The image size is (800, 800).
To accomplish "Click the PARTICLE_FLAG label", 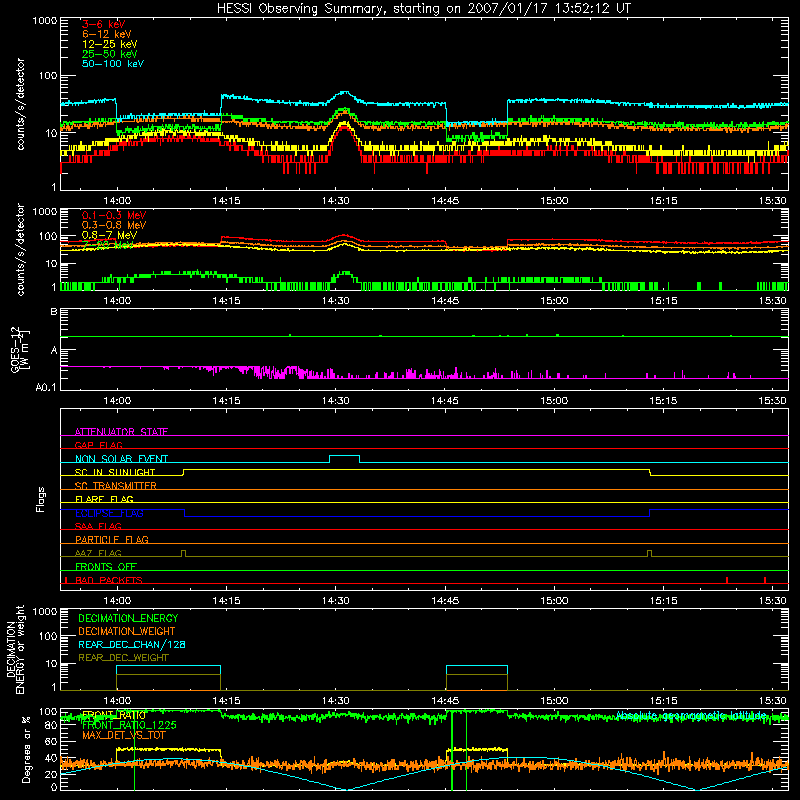I will click(112, 539).
